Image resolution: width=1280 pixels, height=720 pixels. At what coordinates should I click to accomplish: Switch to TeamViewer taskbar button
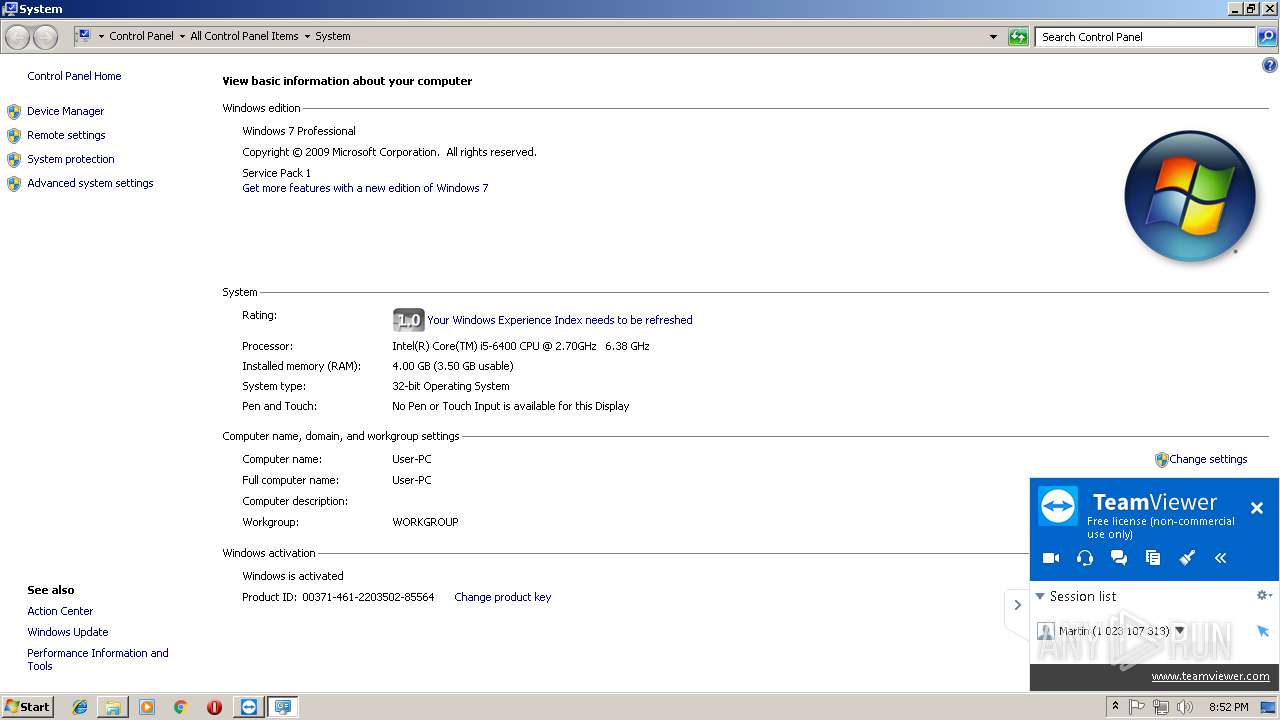click(249, 707)
